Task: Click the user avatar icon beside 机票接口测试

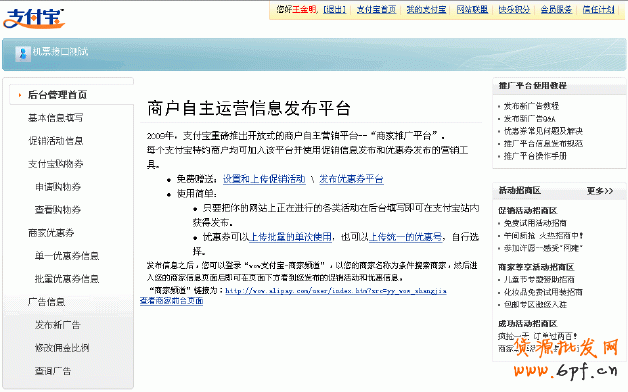Action: (x=23, y=53)
